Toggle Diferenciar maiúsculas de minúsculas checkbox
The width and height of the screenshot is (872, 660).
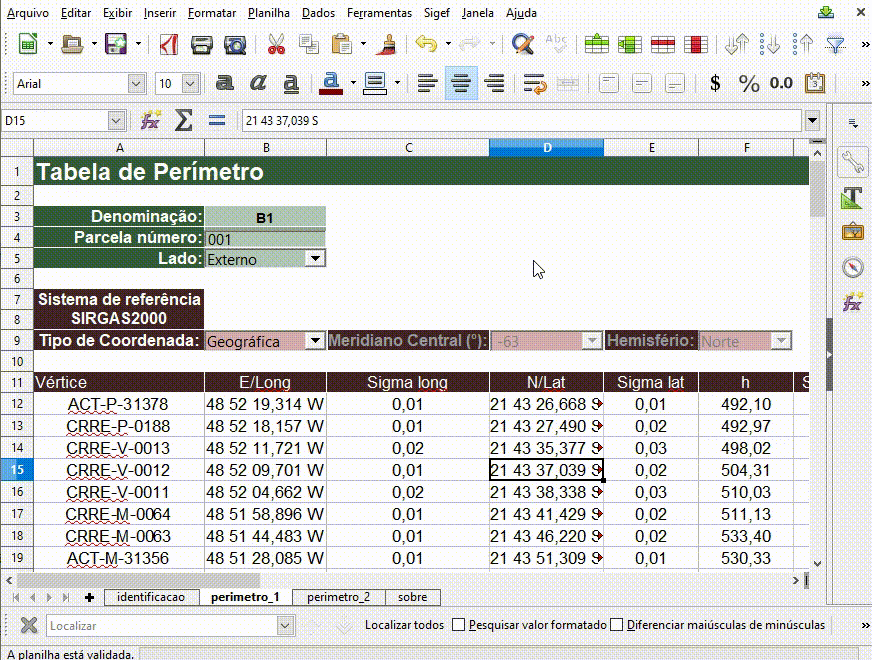coord(617,625)
